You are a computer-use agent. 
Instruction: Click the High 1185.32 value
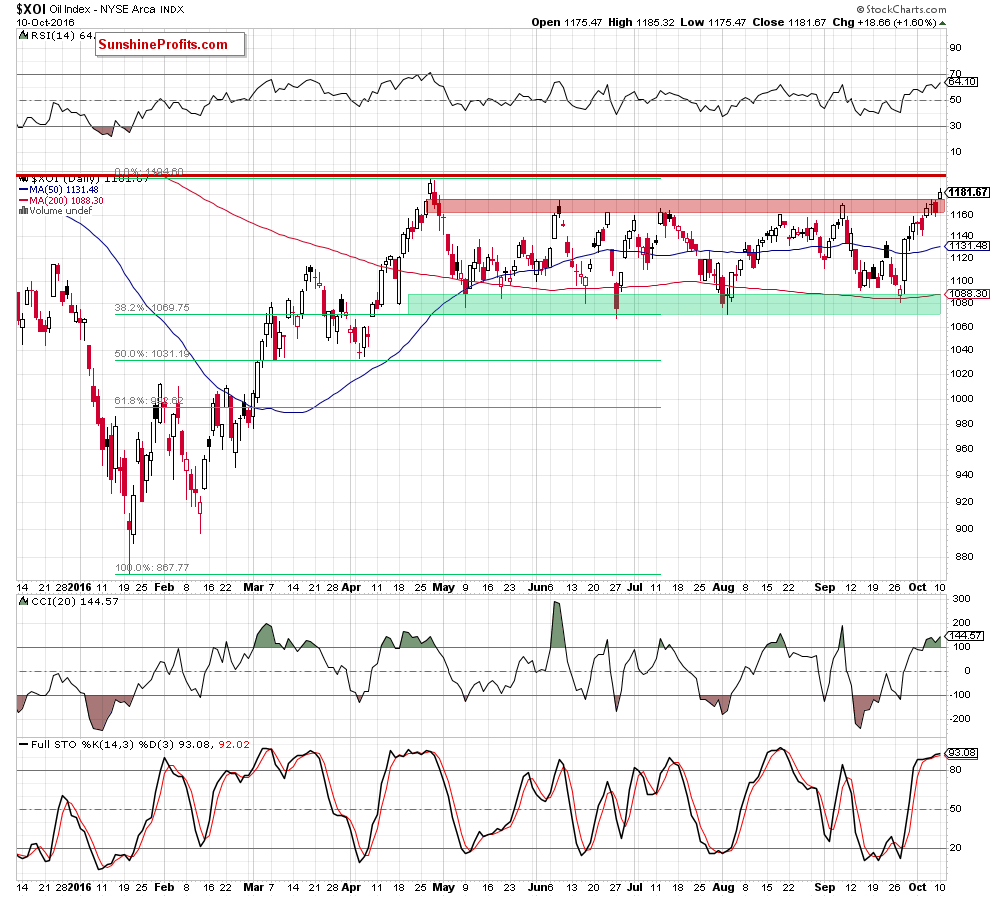[x=642, y=22]
